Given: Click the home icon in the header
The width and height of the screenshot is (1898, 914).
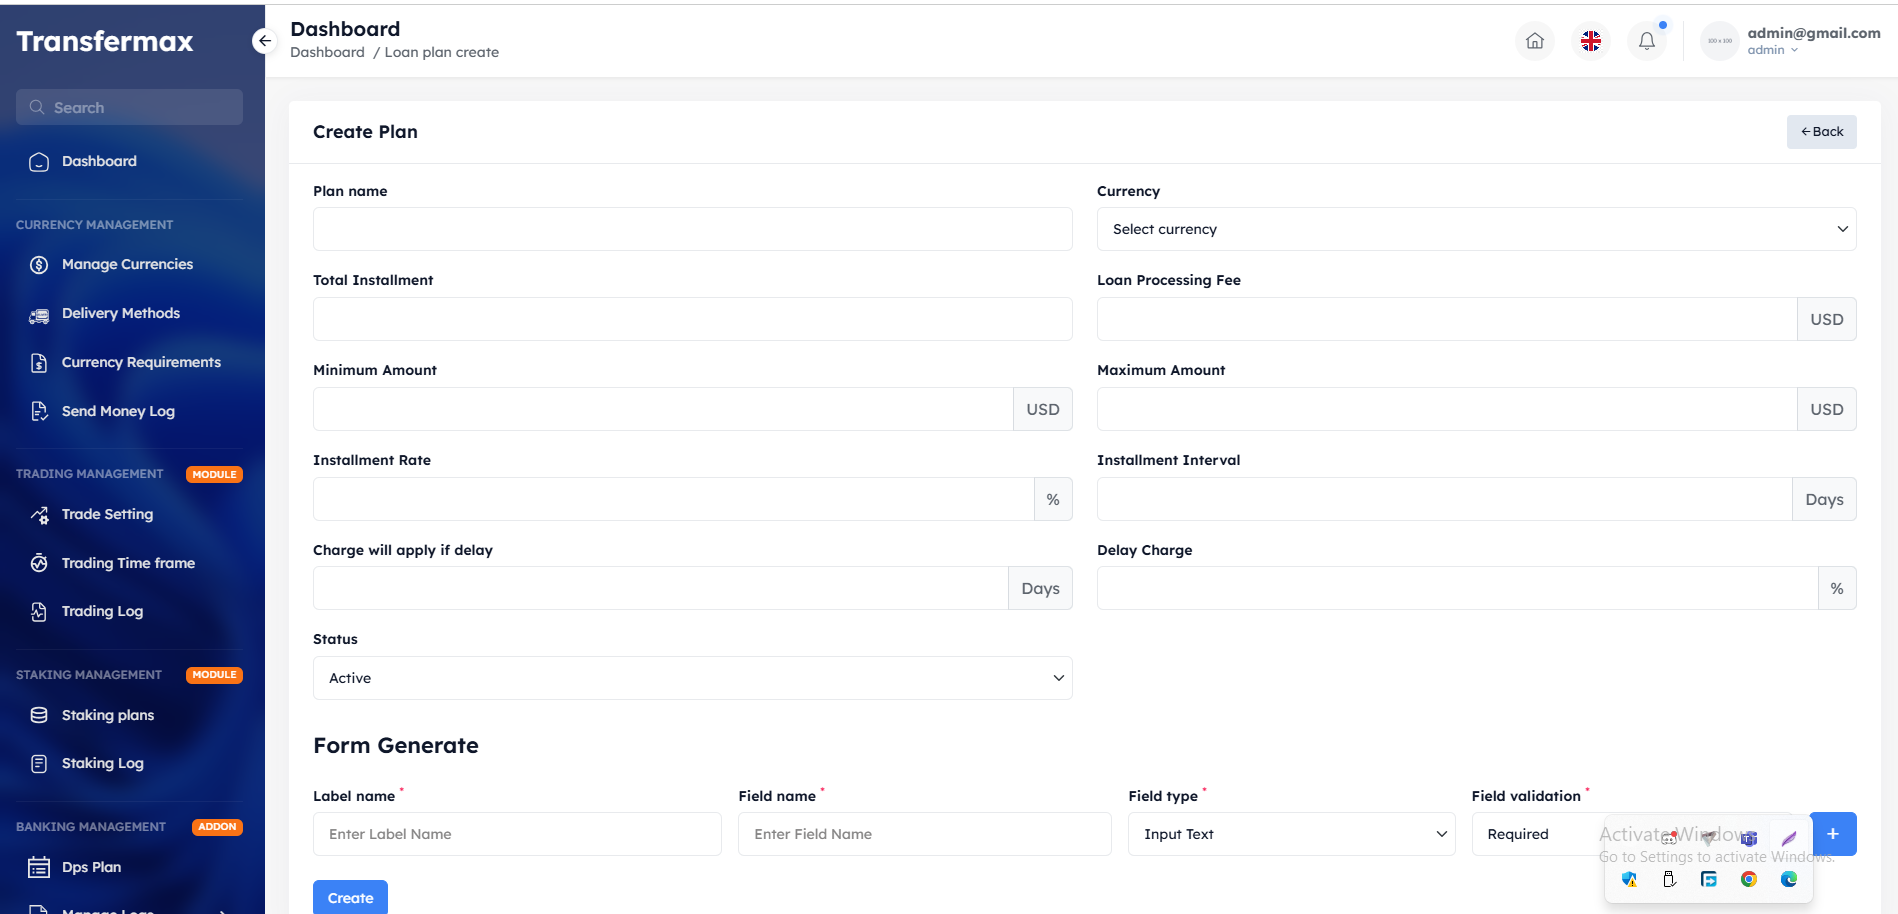Looking at the screenshot, I should (1535, 41).
